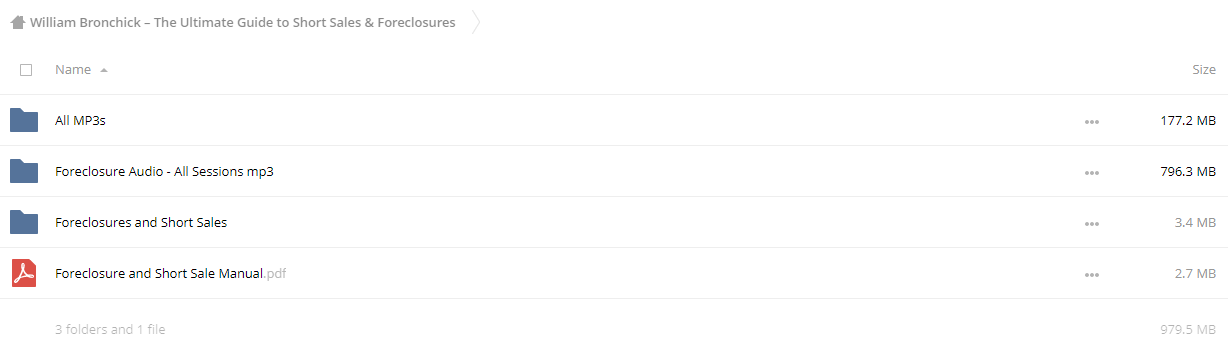Sort files by the Size column
The height and width of the screenshot is (364, 1228).
click(x=1204, y=70)
